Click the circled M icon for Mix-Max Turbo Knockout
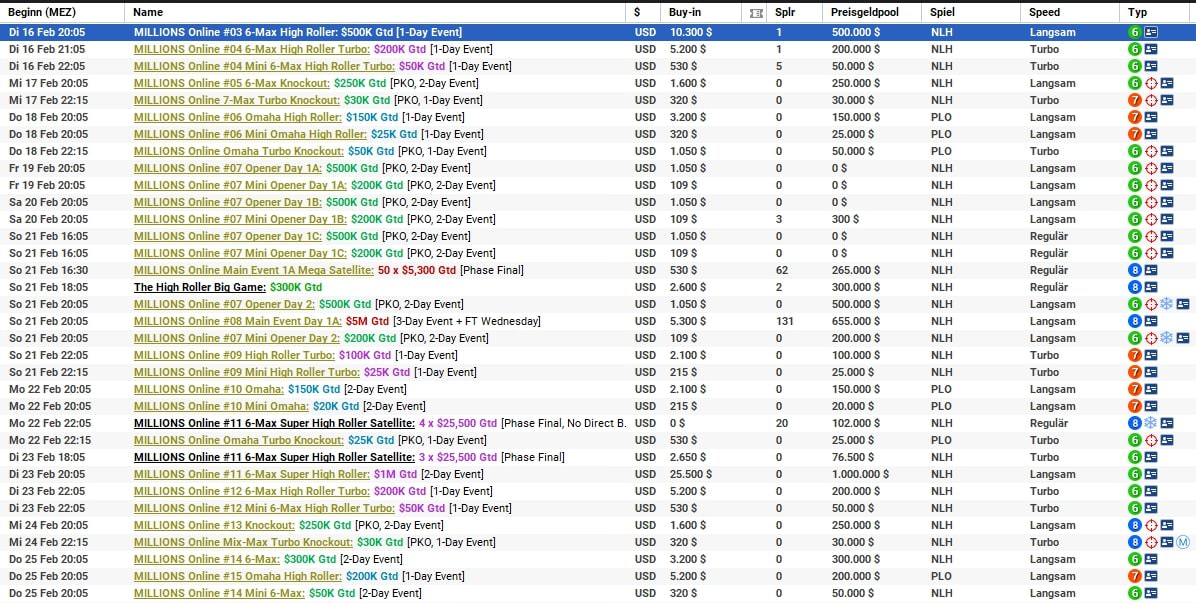1196x603 pixels. coord(1183,542)
